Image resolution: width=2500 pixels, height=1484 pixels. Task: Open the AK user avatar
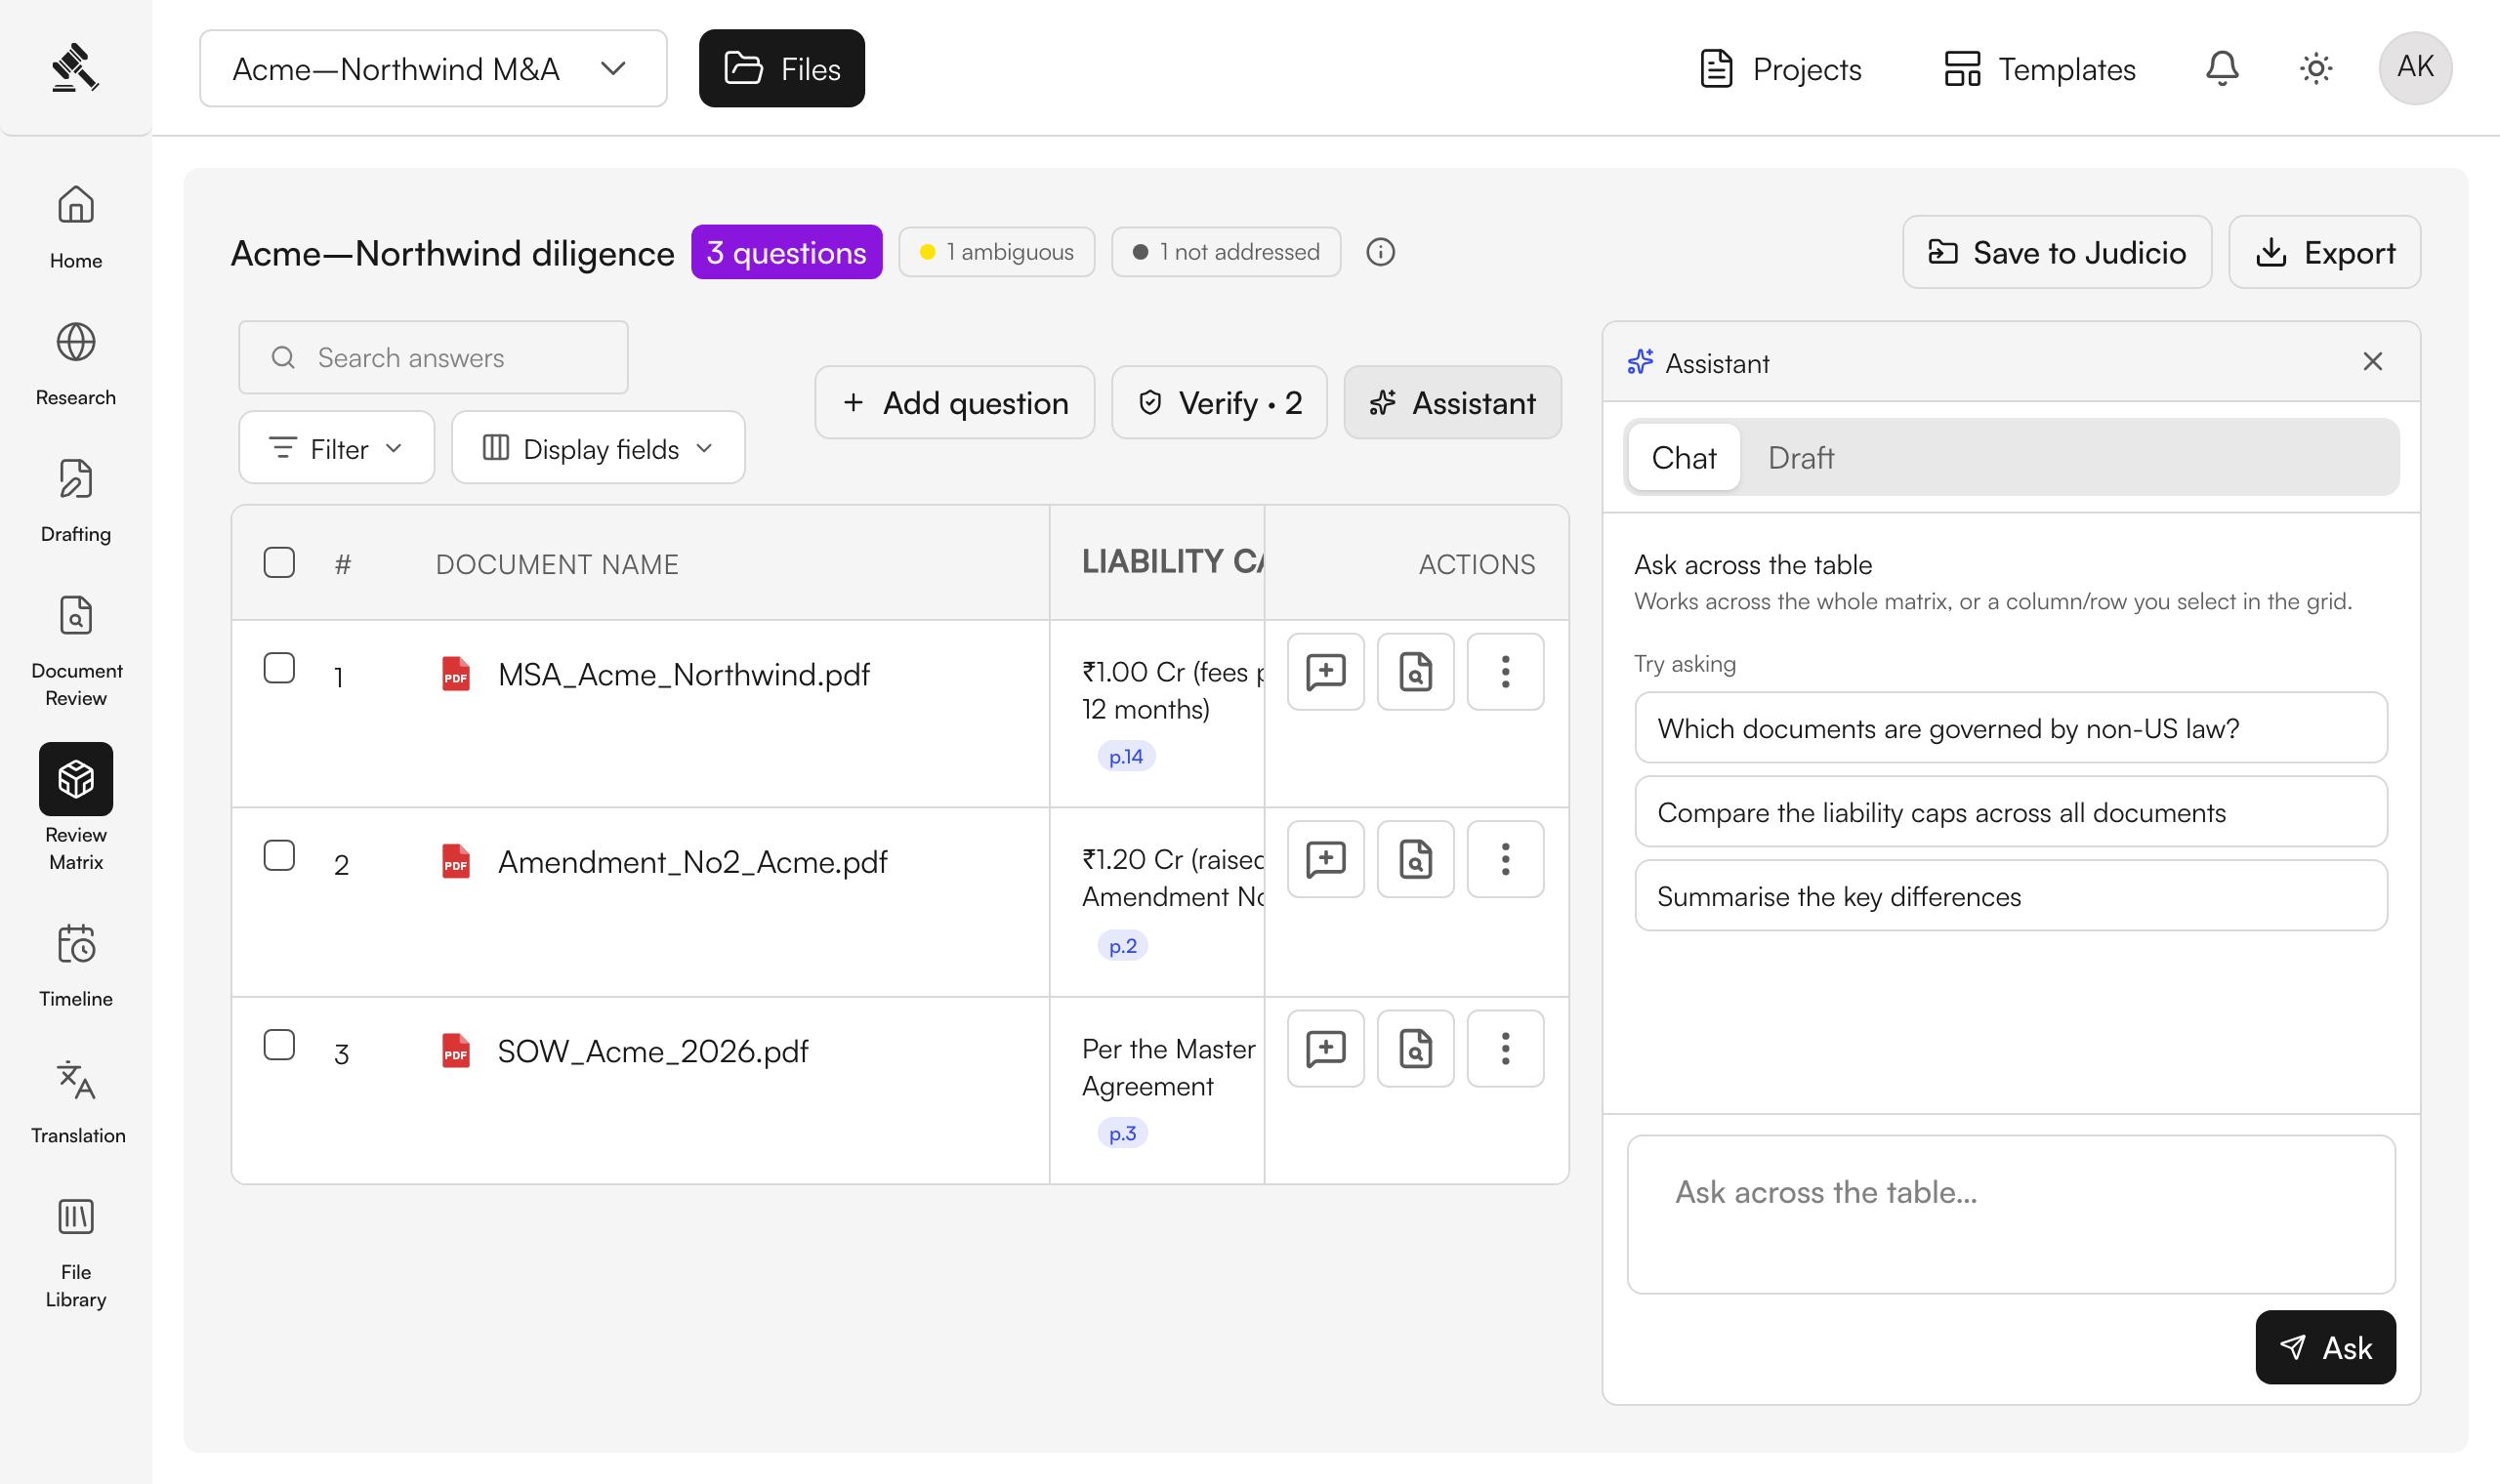point(2414,68)
